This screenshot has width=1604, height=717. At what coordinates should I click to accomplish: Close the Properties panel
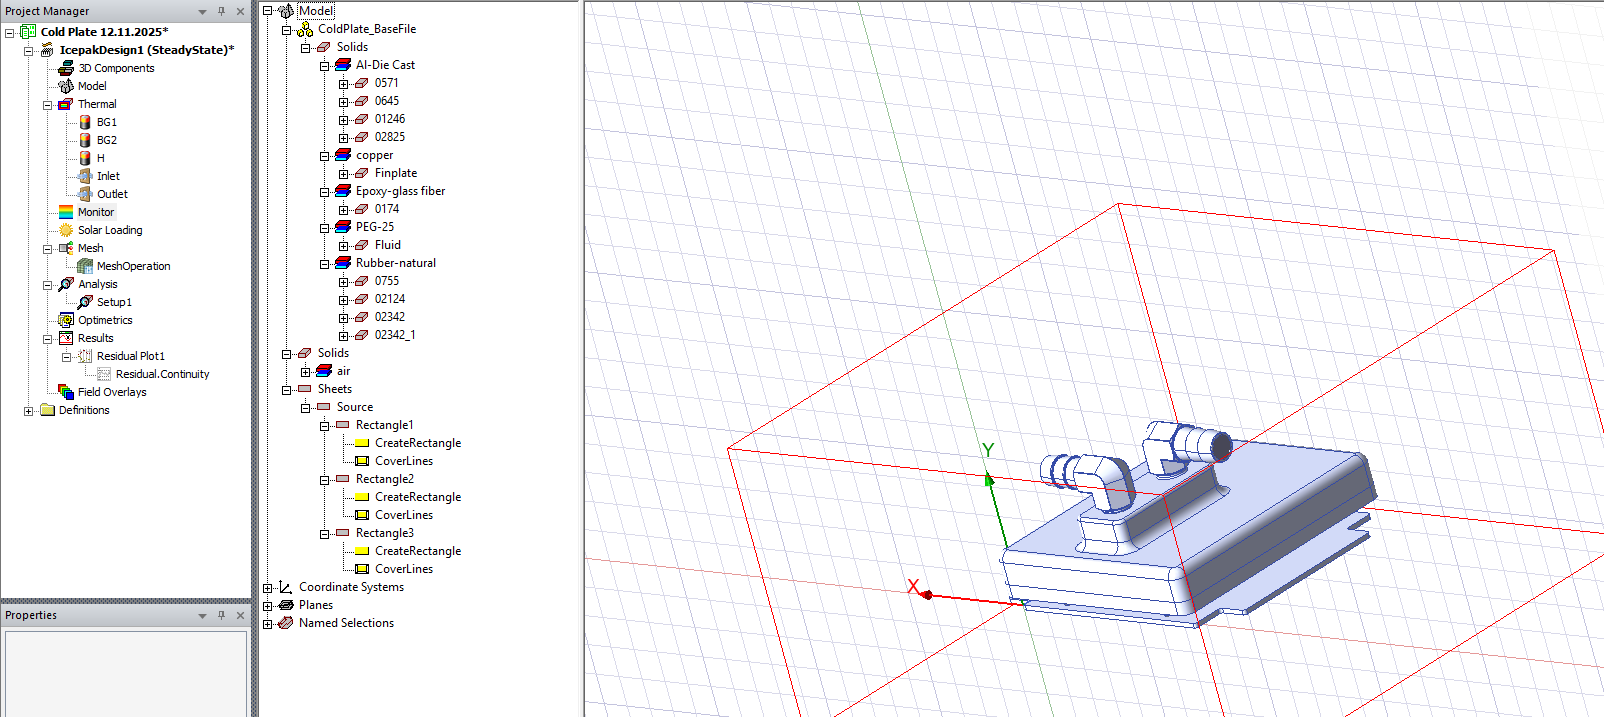pos(240,615)
